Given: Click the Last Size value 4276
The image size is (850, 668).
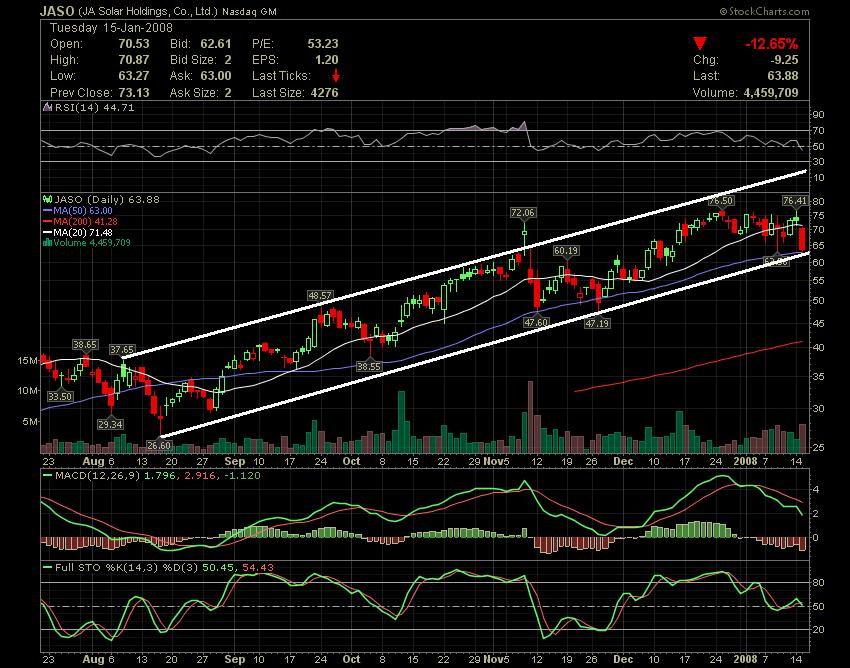Looking at the screenshot, I should [324, 92].
